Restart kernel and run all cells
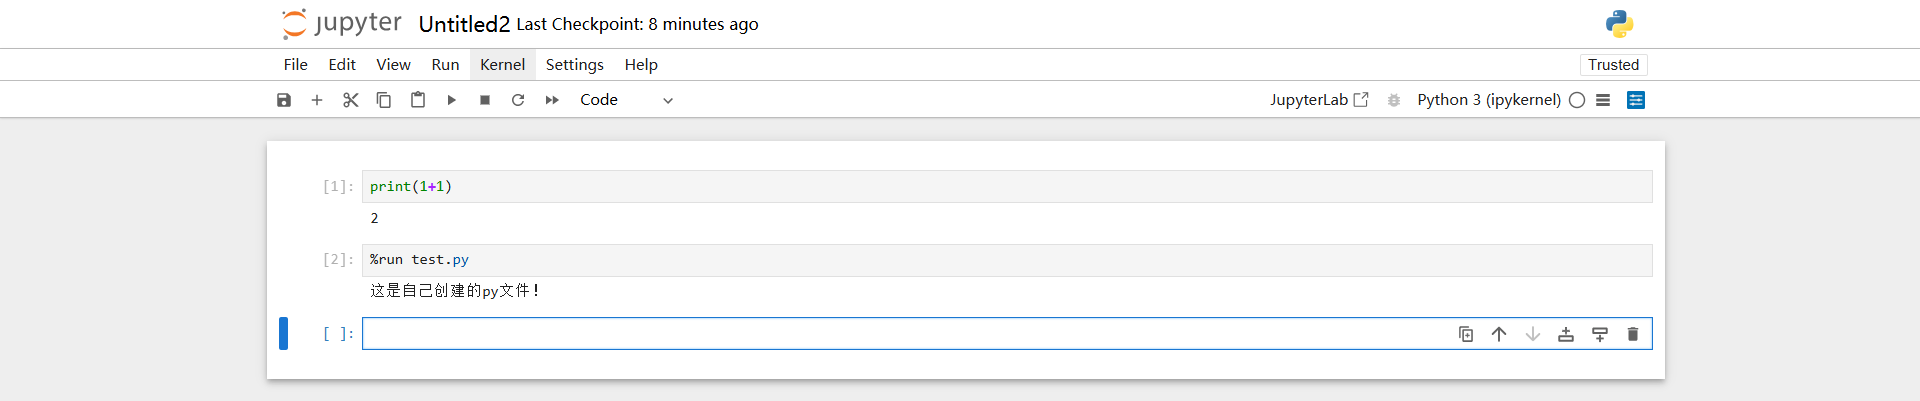This screenshot has width=1920, height=401. [x=552, y=100]
